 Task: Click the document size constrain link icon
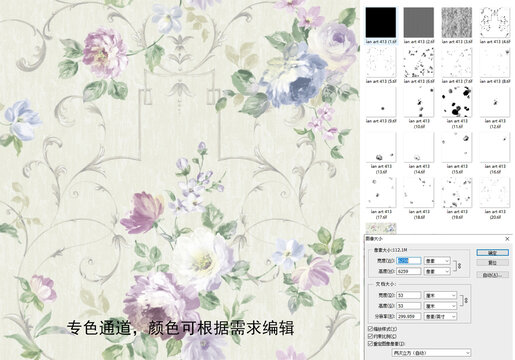(466, 300)
